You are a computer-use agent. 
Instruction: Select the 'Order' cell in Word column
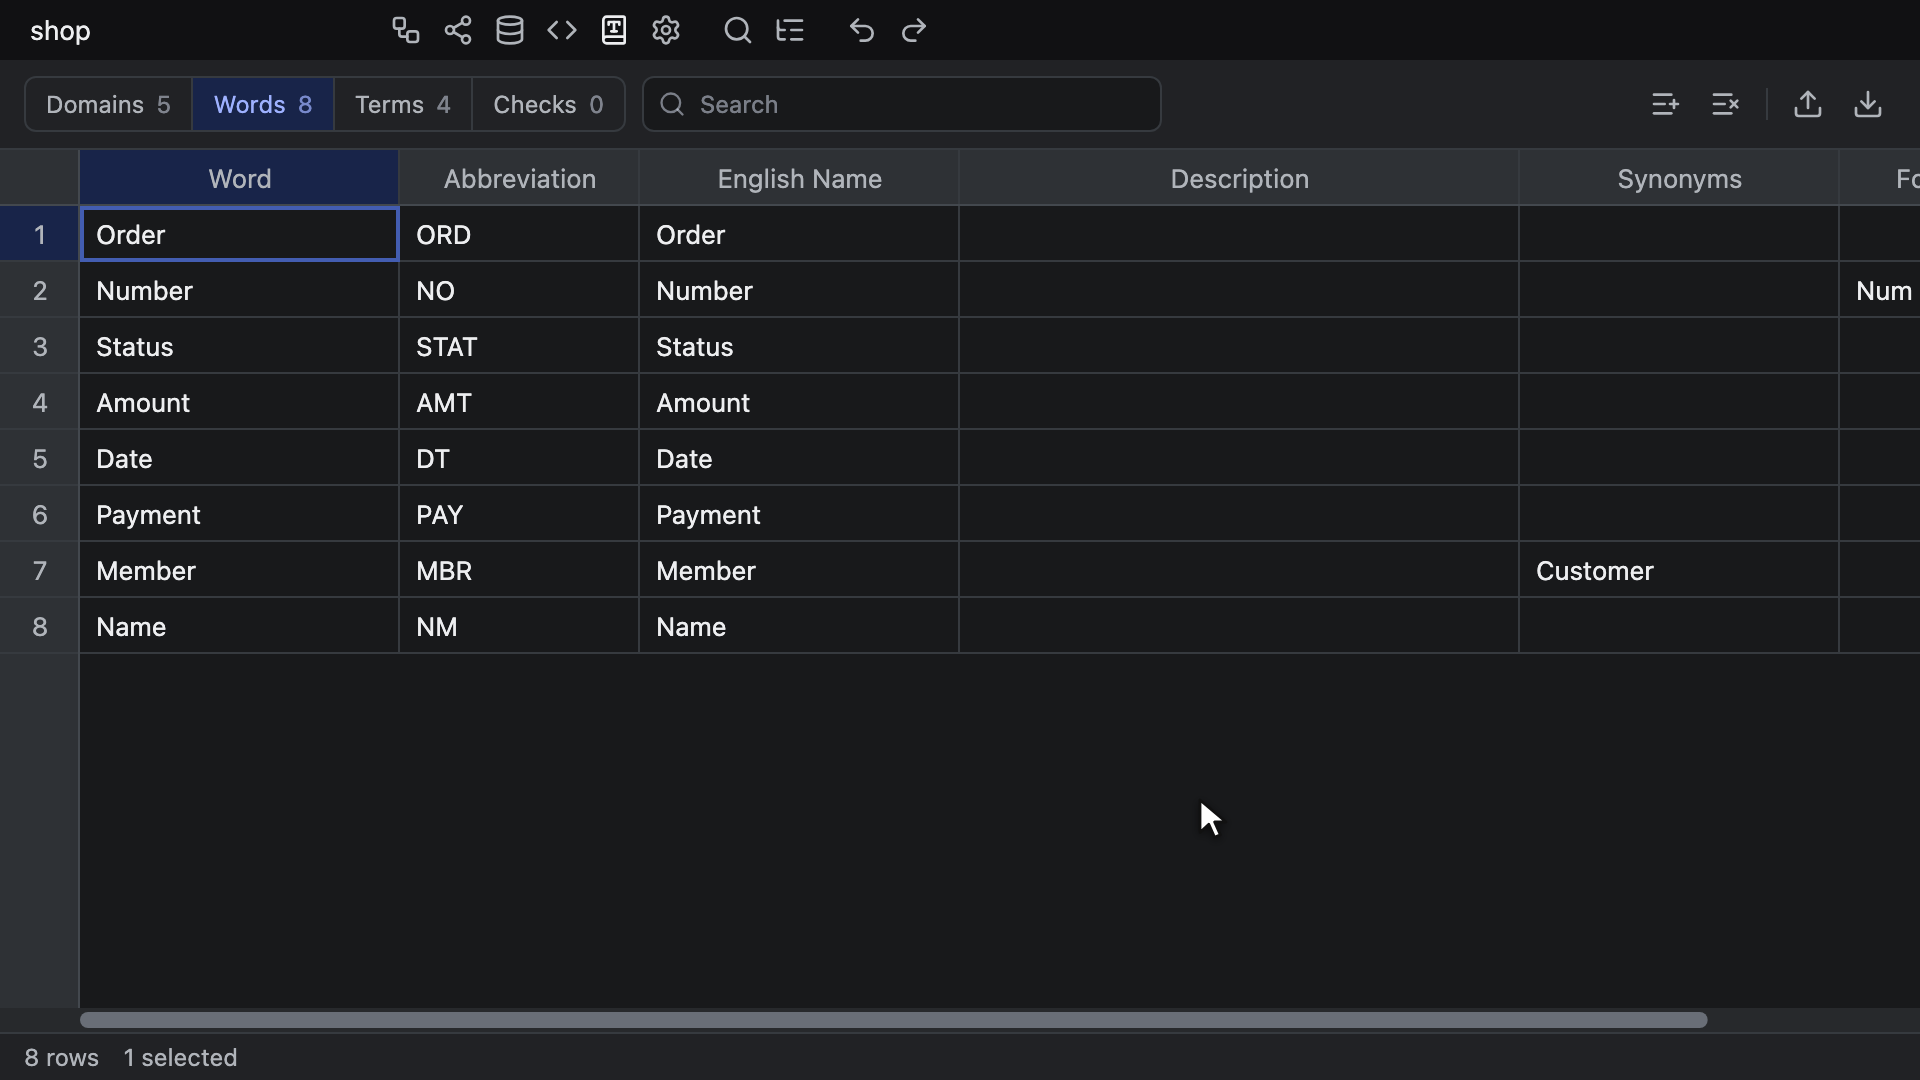[239, 234]
